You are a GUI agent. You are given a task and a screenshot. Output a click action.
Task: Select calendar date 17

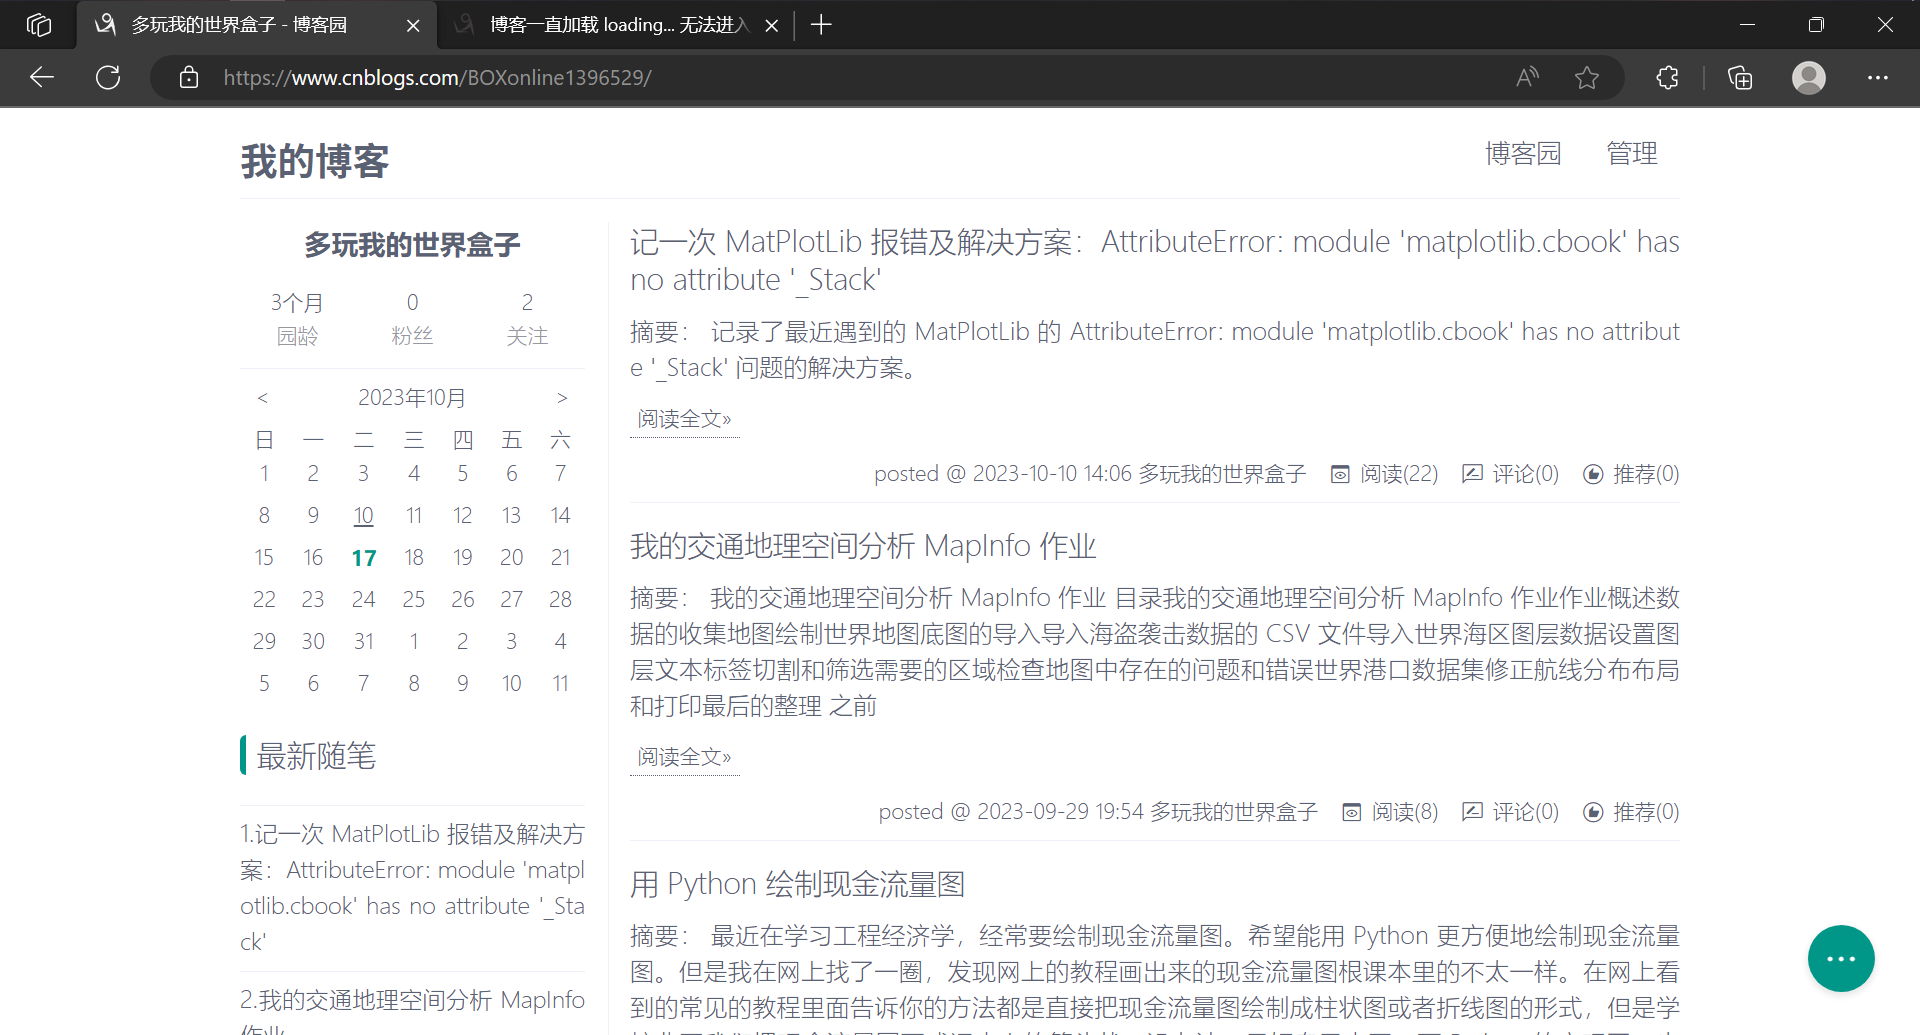point(363,558)
